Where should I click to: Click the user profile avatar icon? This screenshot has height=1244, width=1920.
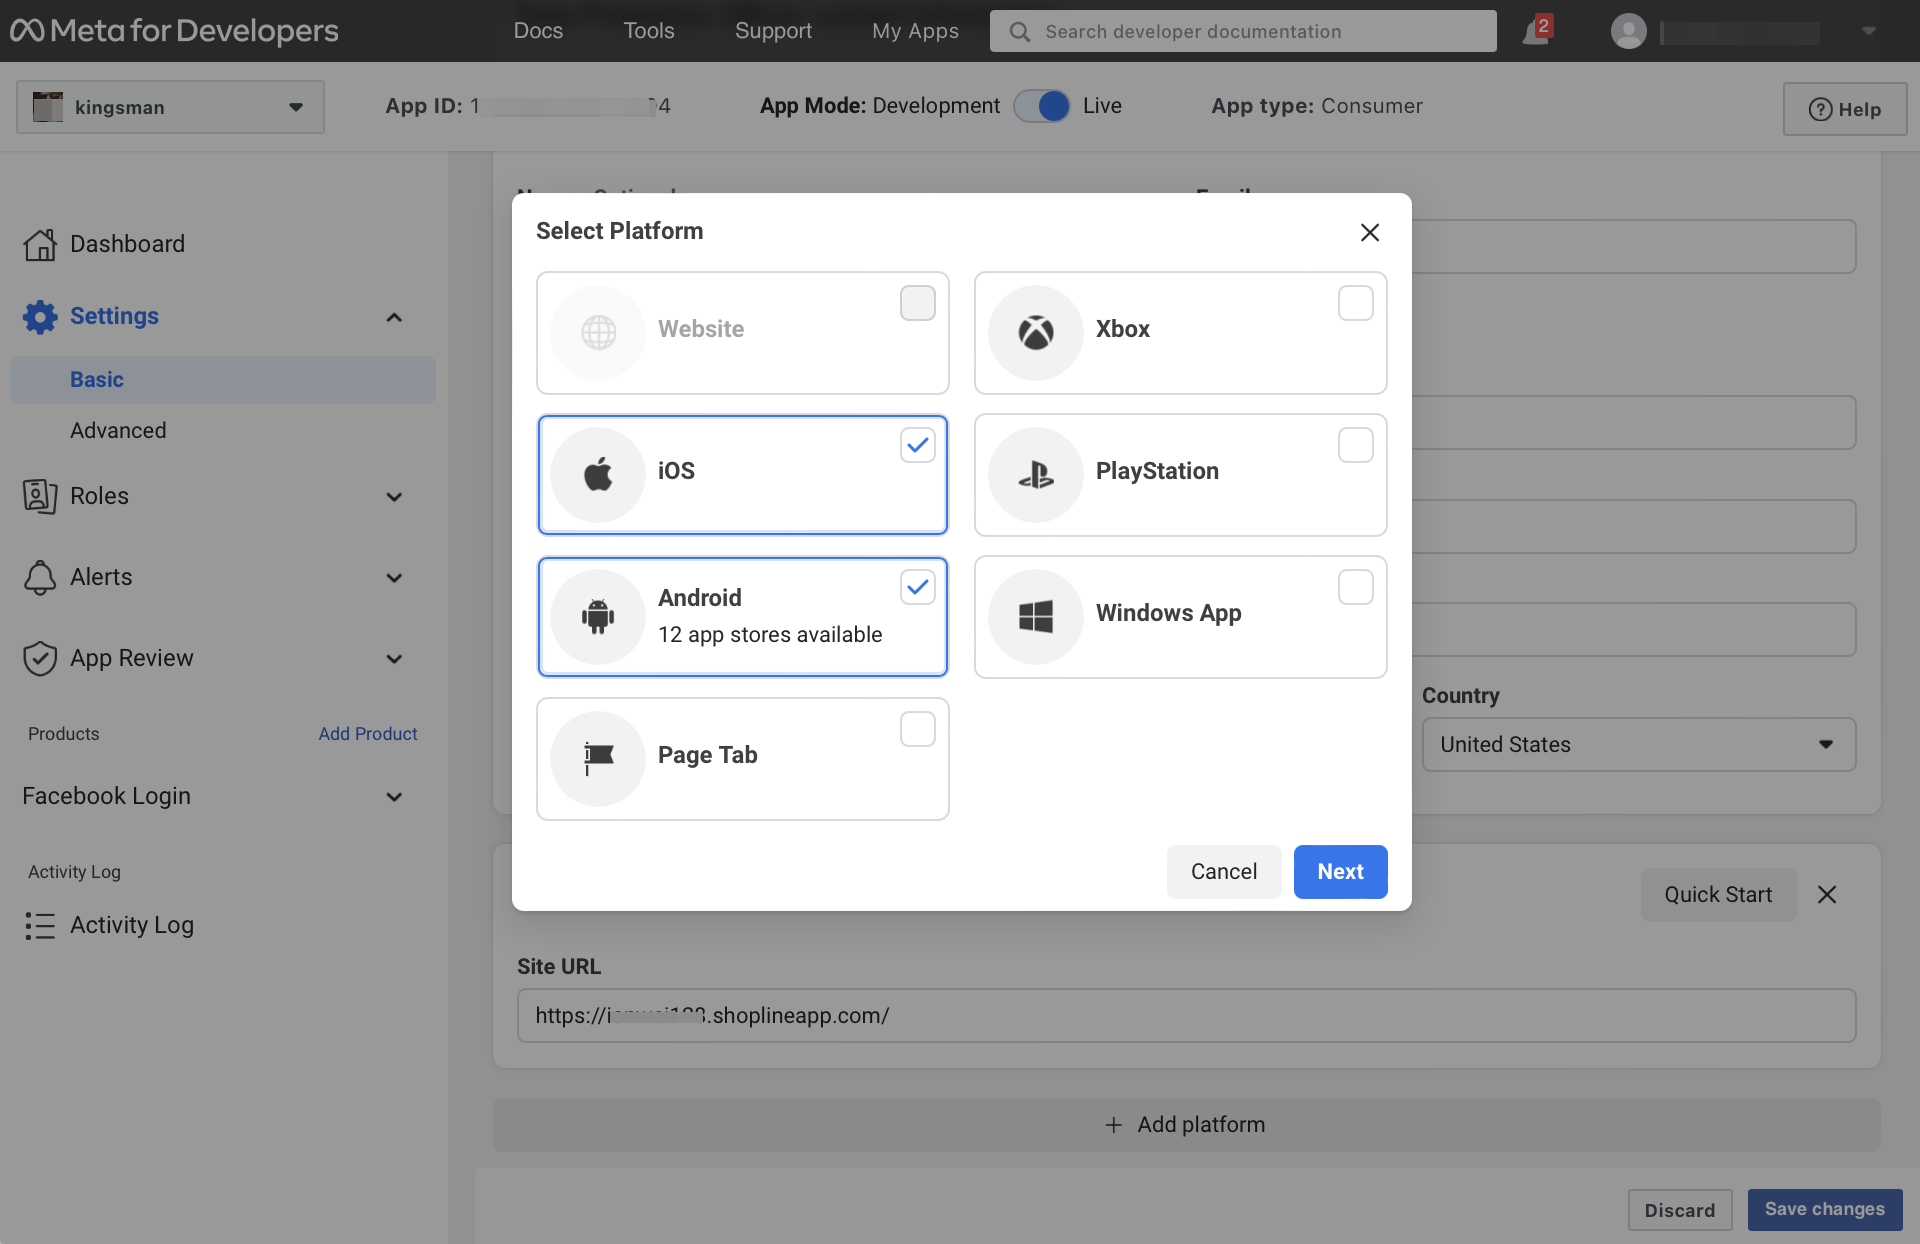click(1628, 31)
